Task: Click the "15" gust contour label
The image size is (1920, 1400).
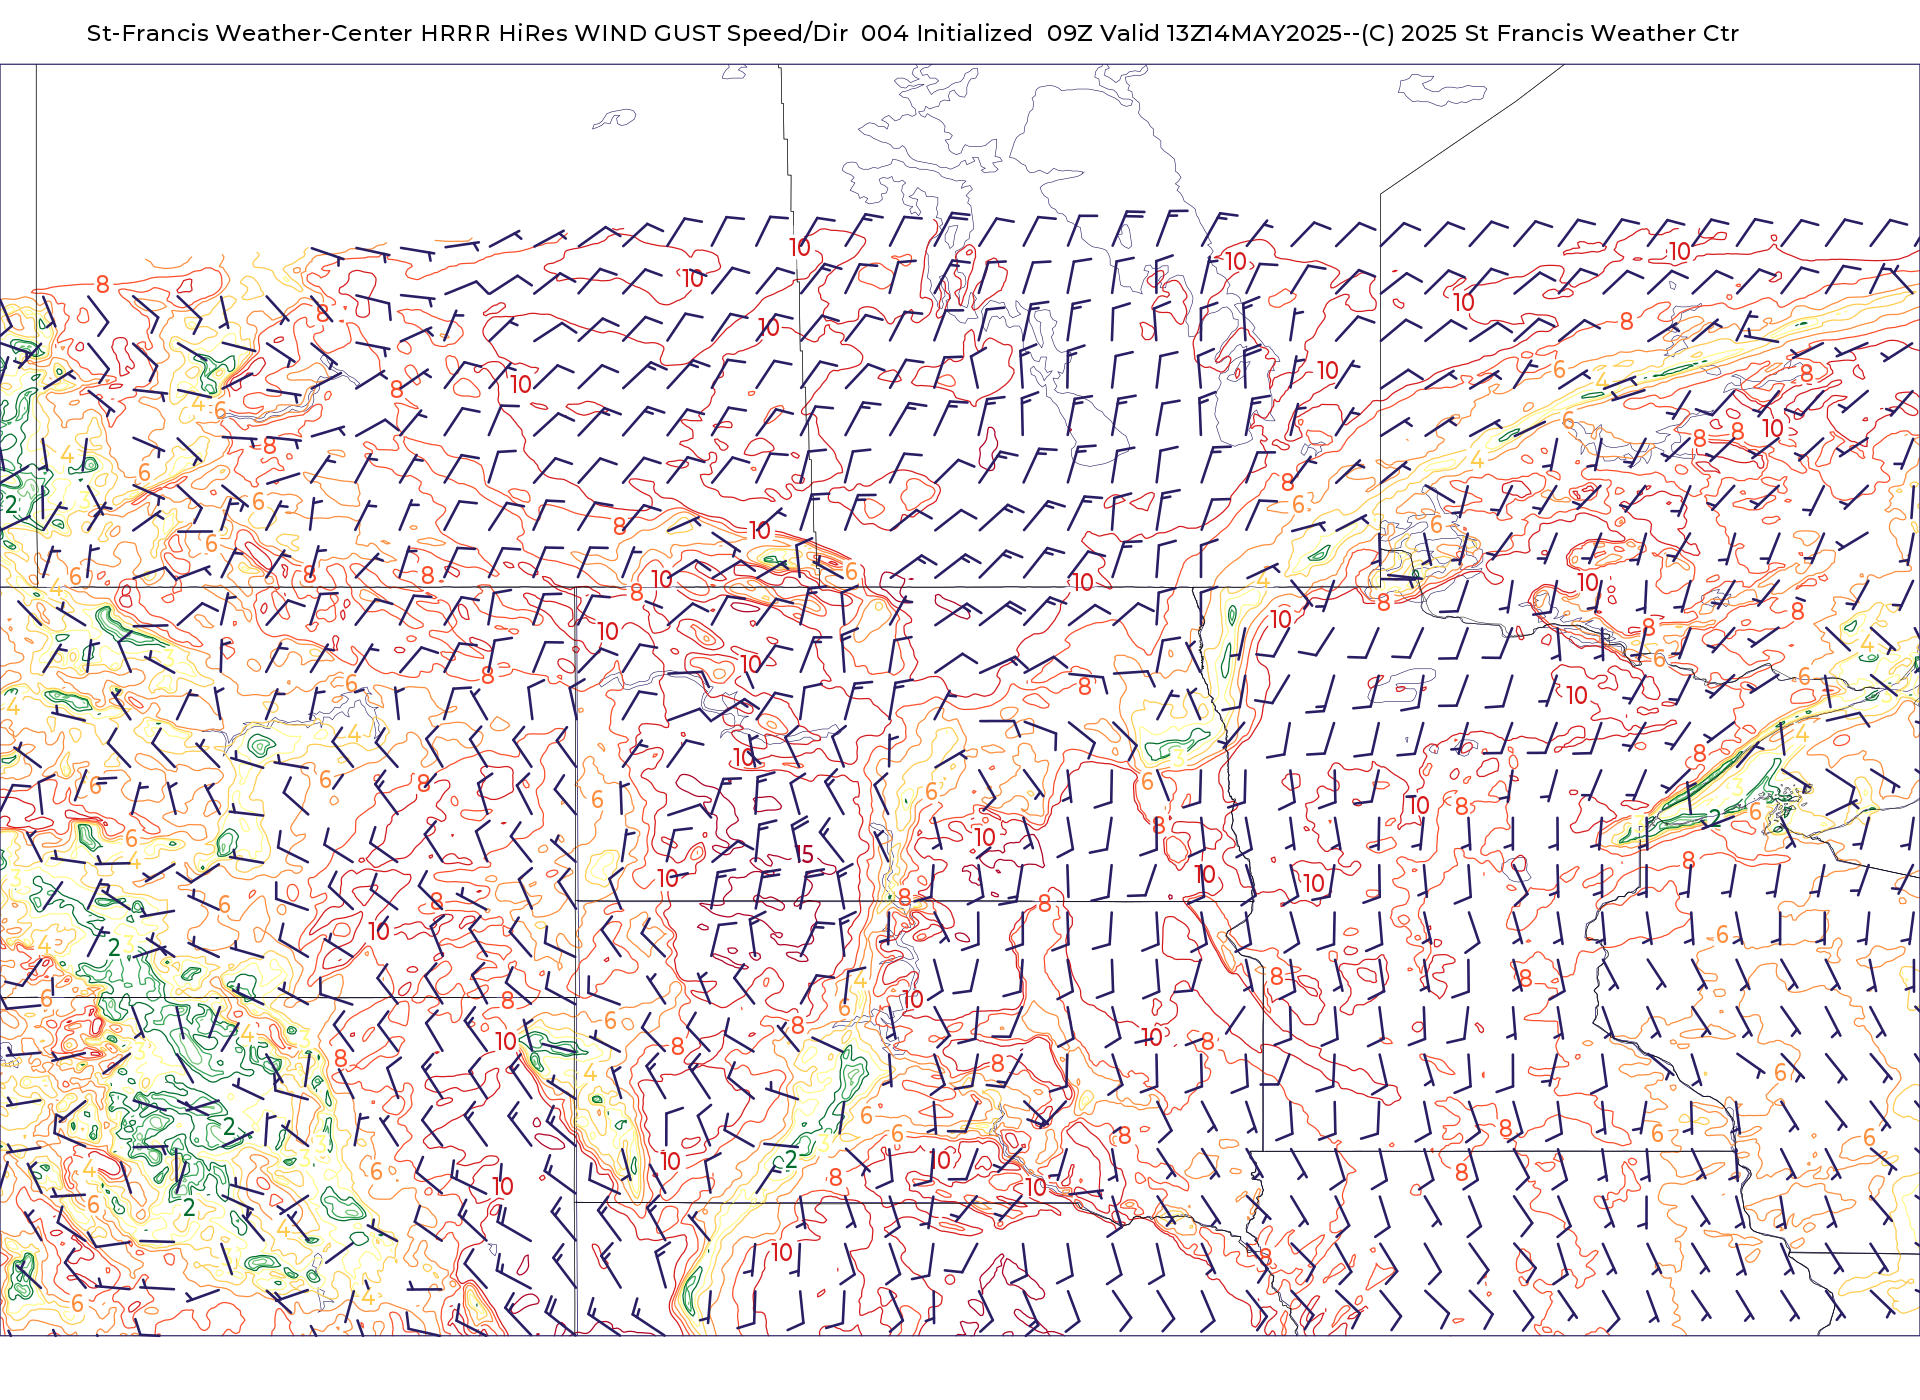Action: tap(805, 855)
